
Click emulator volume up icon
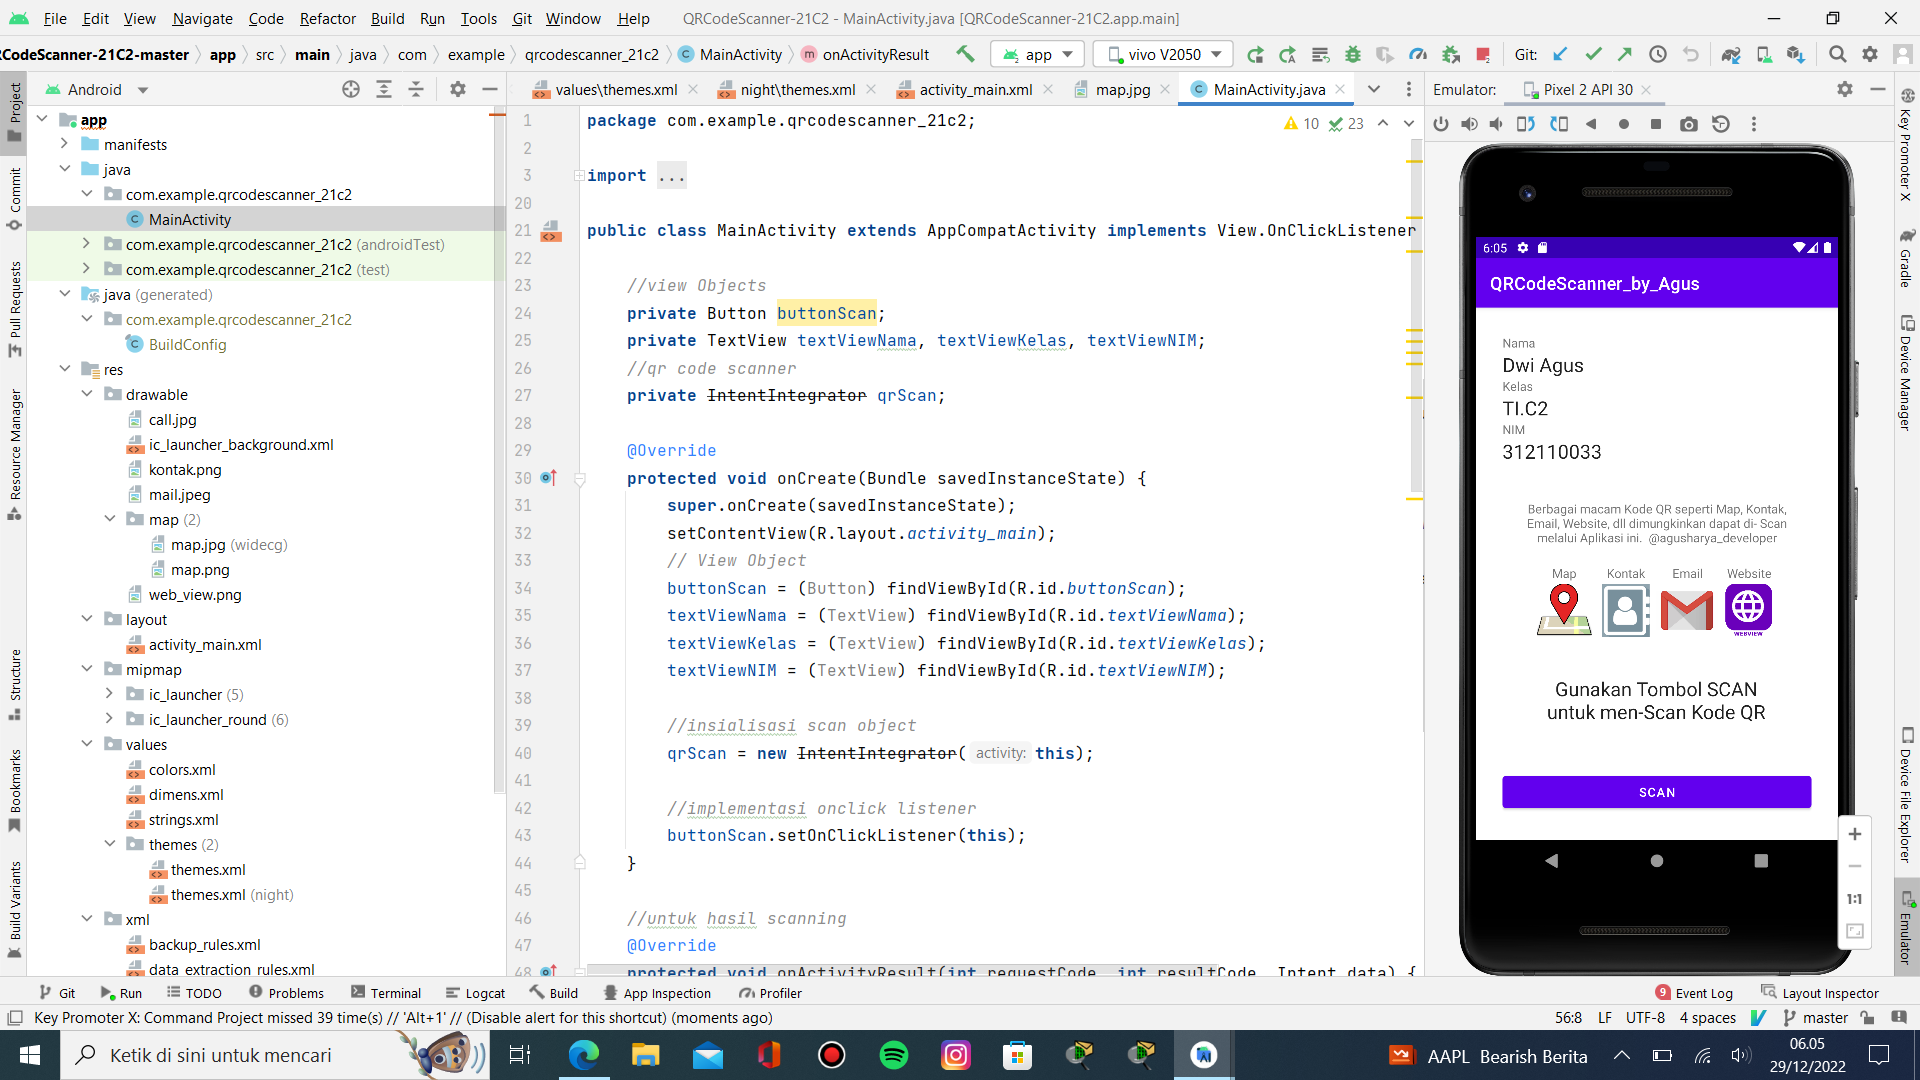tap(1469, 124)
